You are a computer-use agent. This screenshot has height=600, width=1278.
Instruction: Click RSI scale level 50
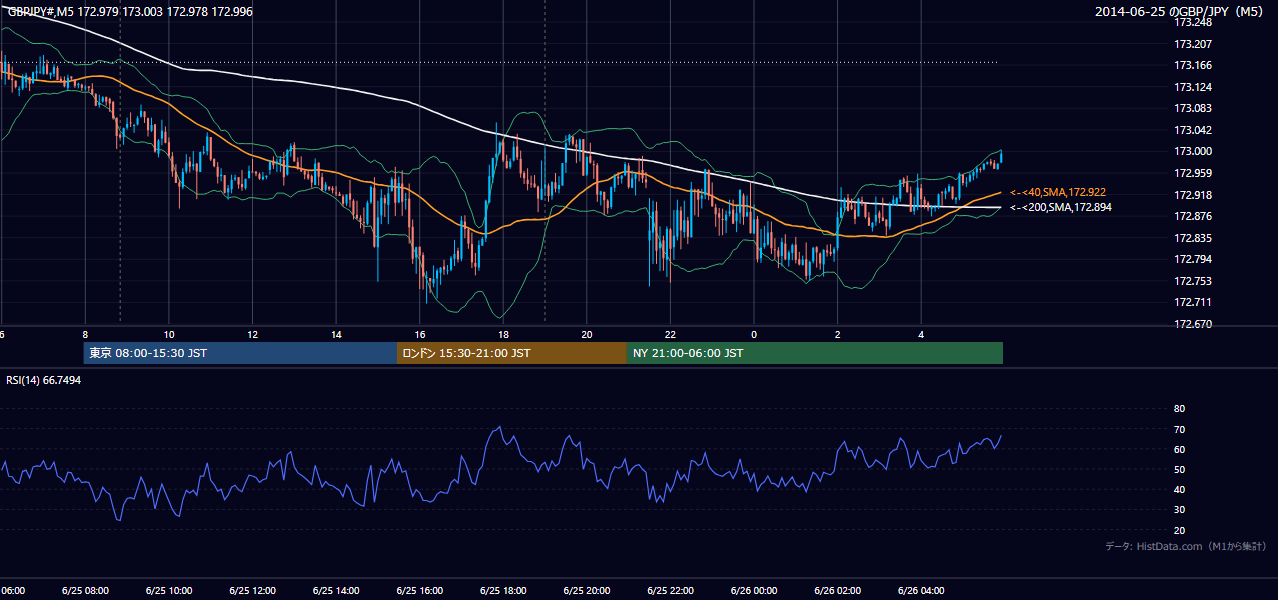pos(1179,469)
